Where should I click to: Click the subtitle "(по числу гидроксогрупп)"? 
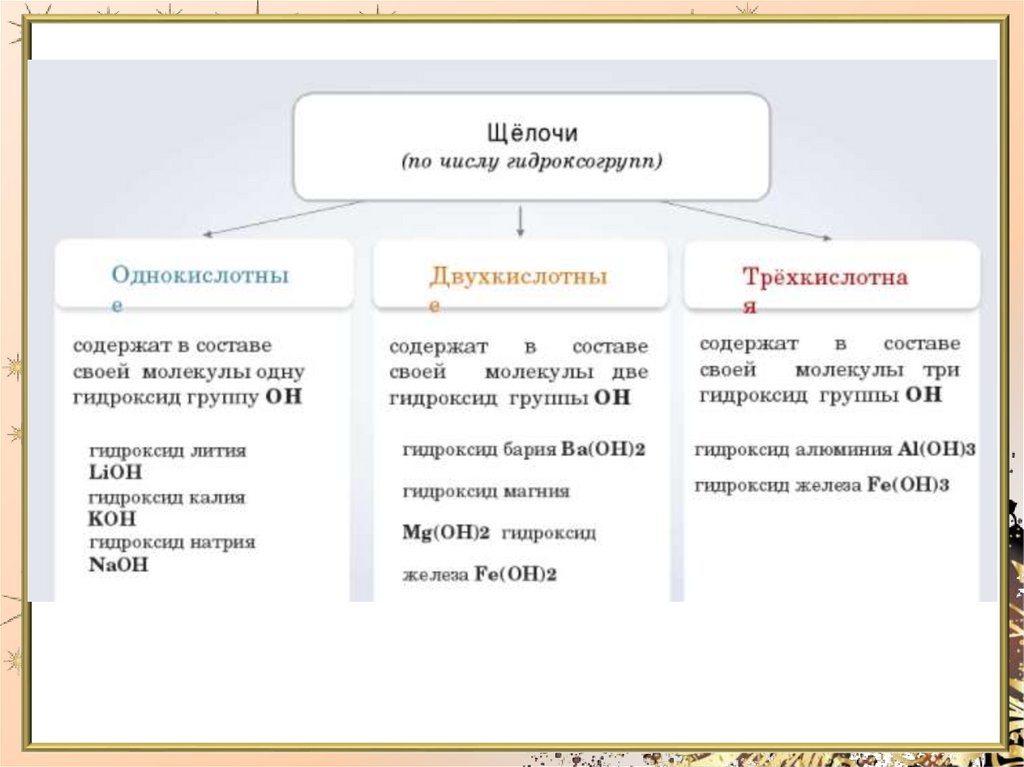pos(532,161)
